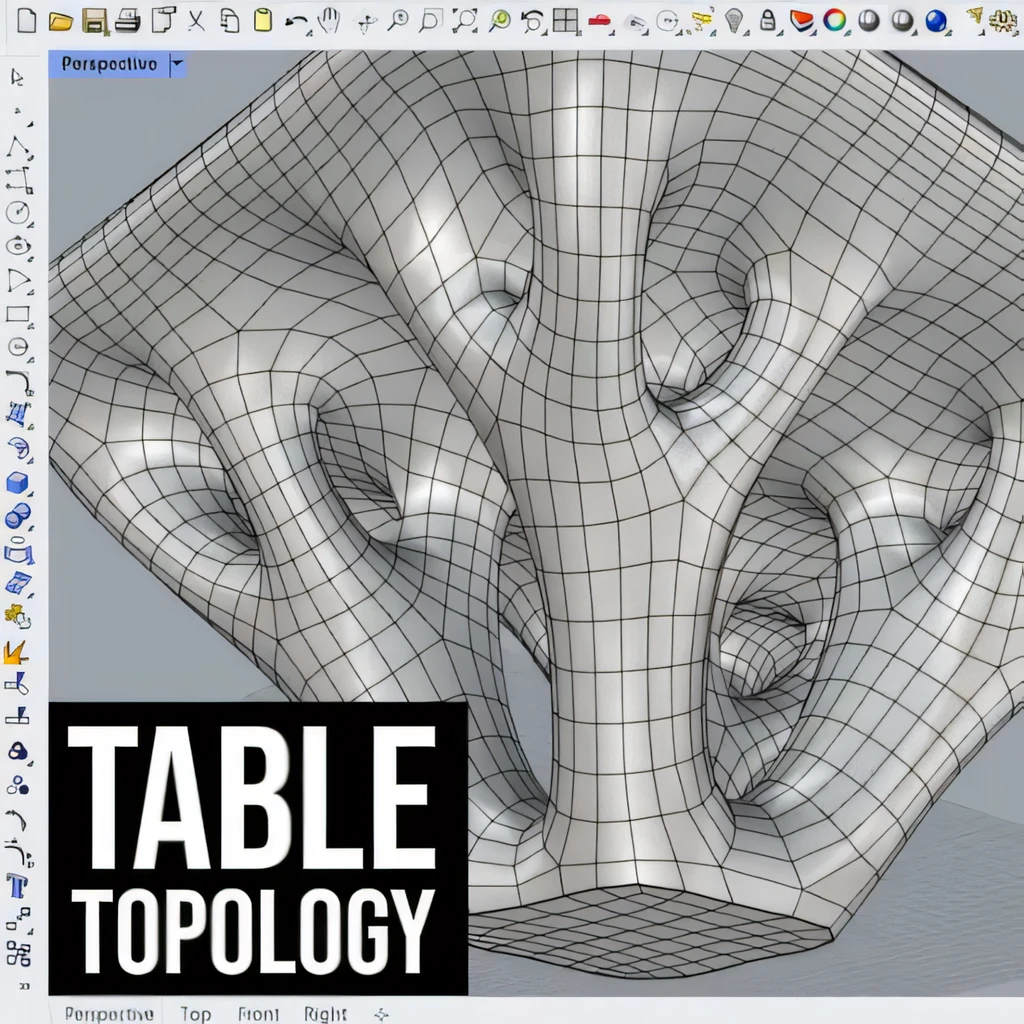Viewport: 1024px width, 1024px height.
Task: Click the Perspective viewport title label
Action: 109,64
